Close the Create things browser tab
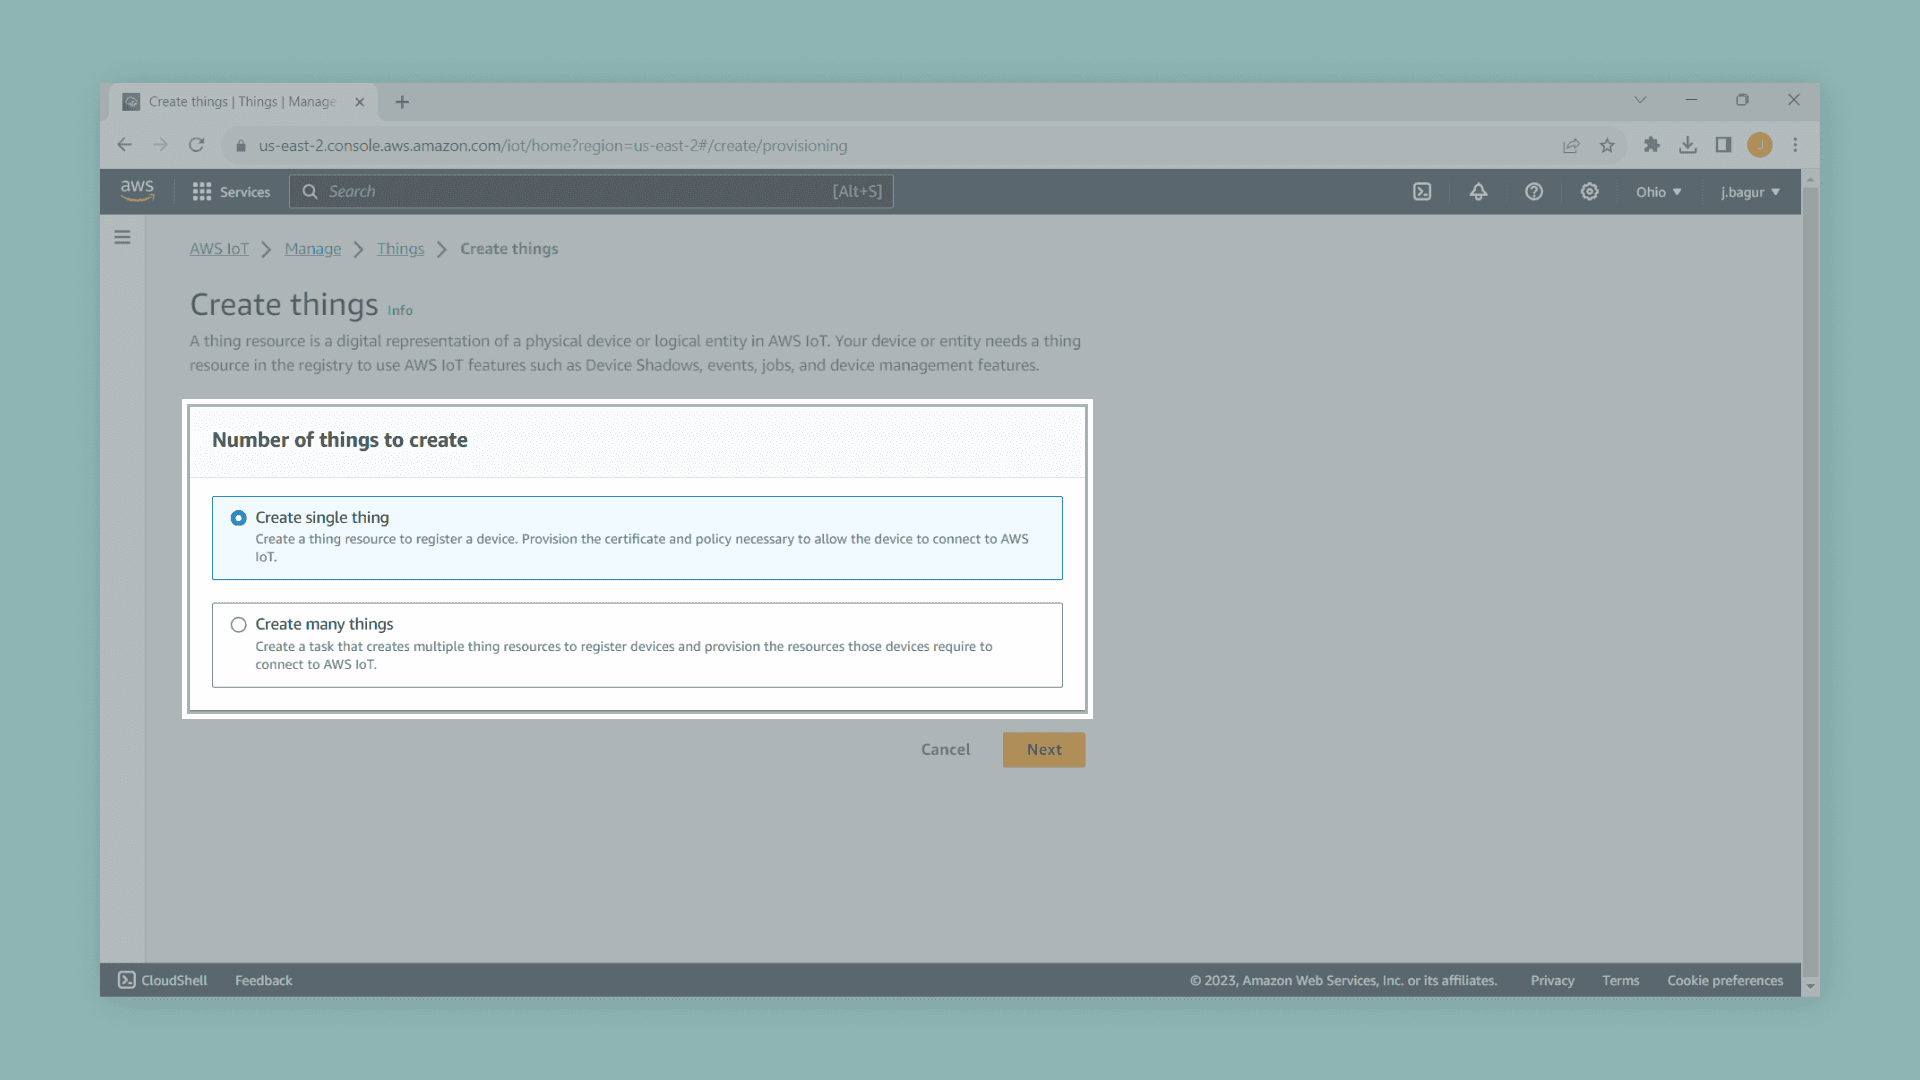Screen dimensions: 1920x1080 coord(359,102)
